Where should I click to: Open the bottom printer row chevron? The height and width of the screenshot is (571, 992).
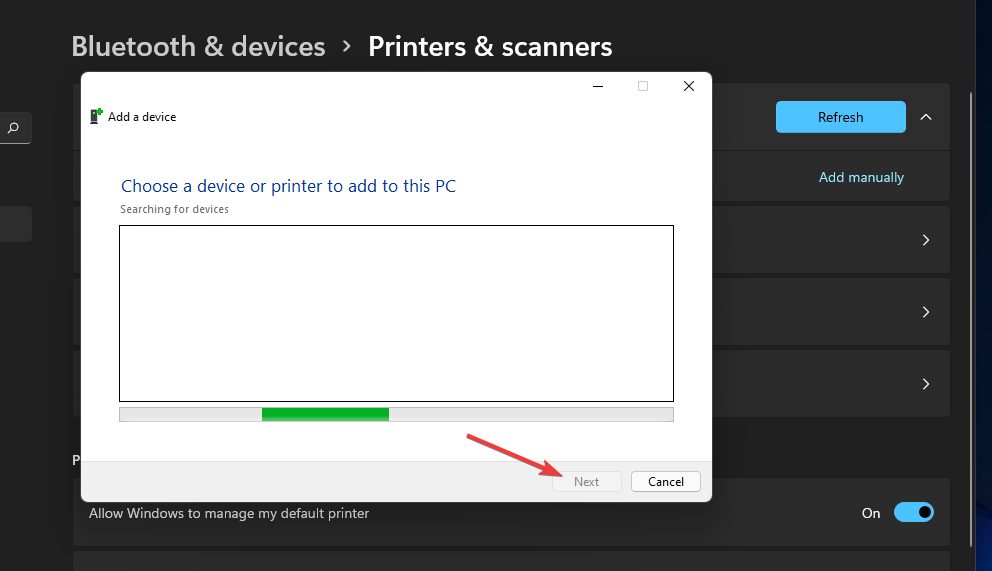click(x=926, y=384)
